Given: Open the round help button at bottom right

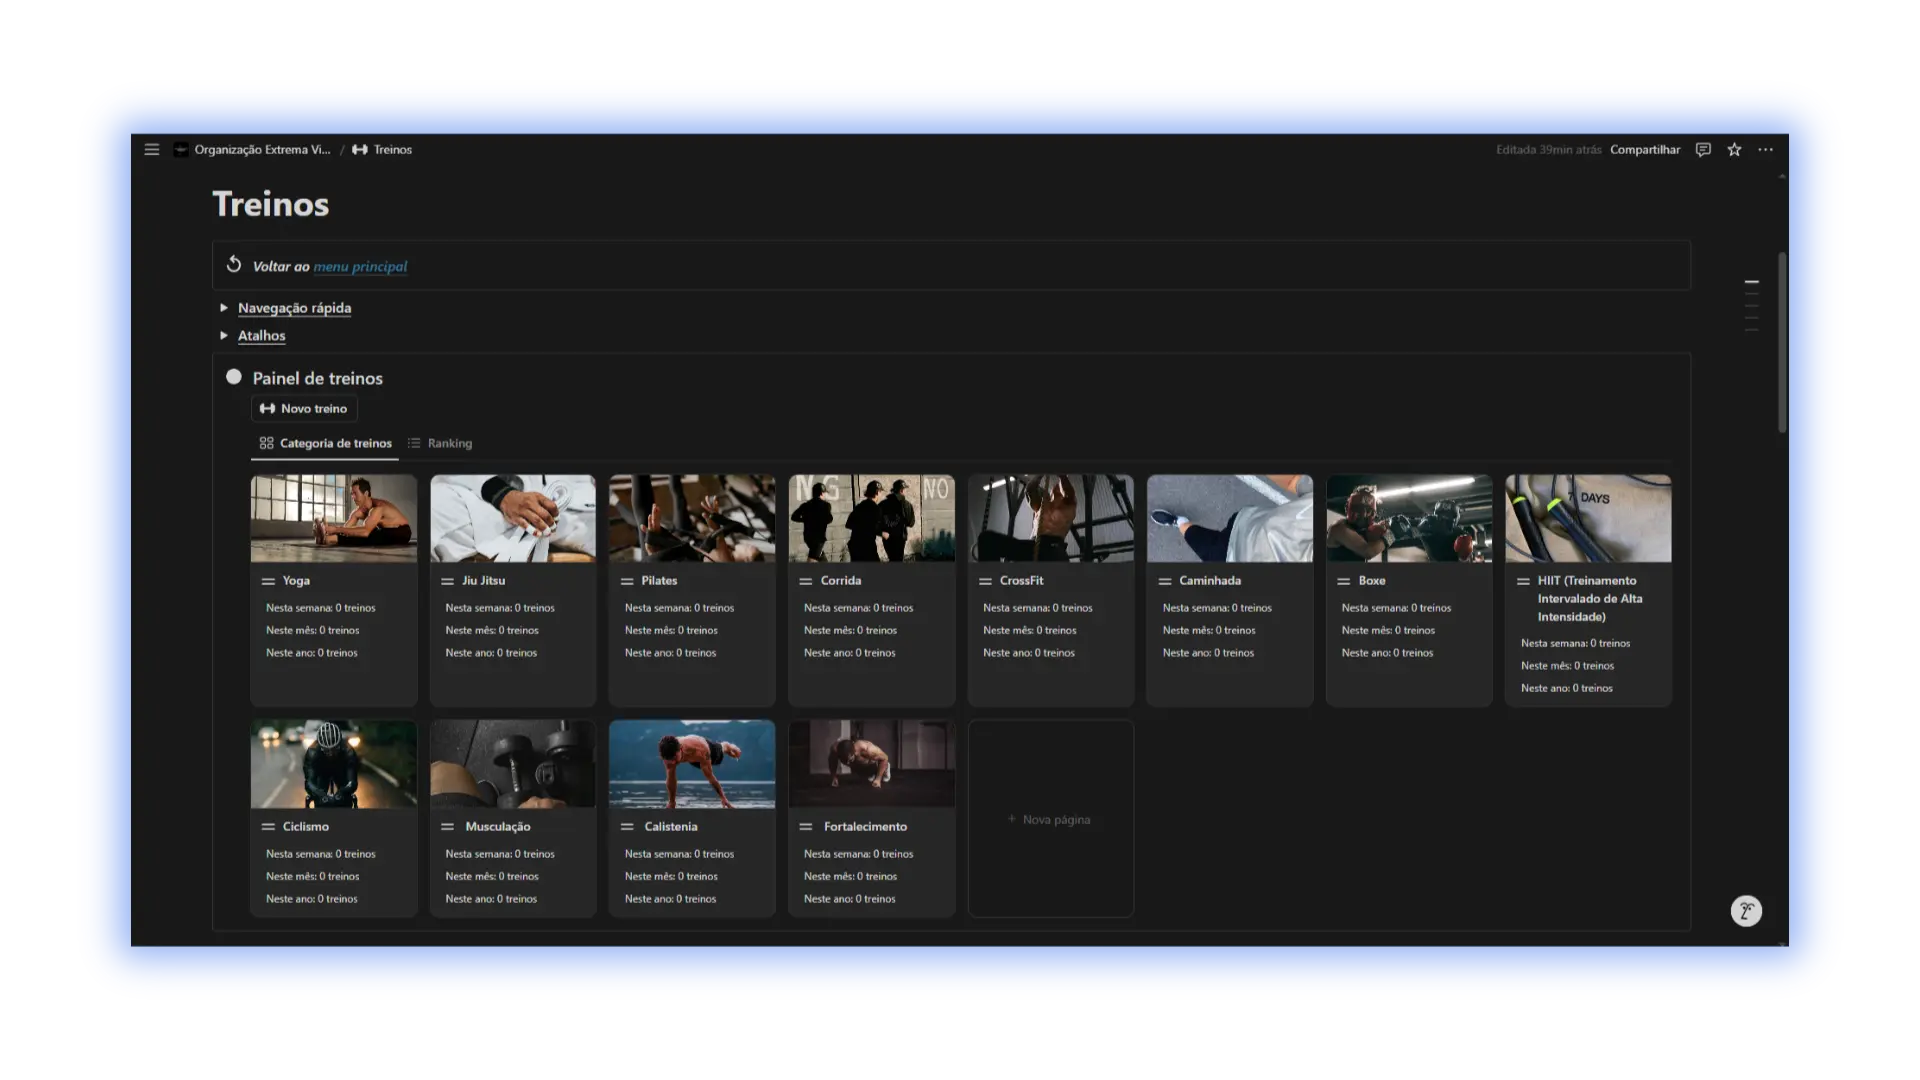Looking at the screenshot, I should [1746, 911].
